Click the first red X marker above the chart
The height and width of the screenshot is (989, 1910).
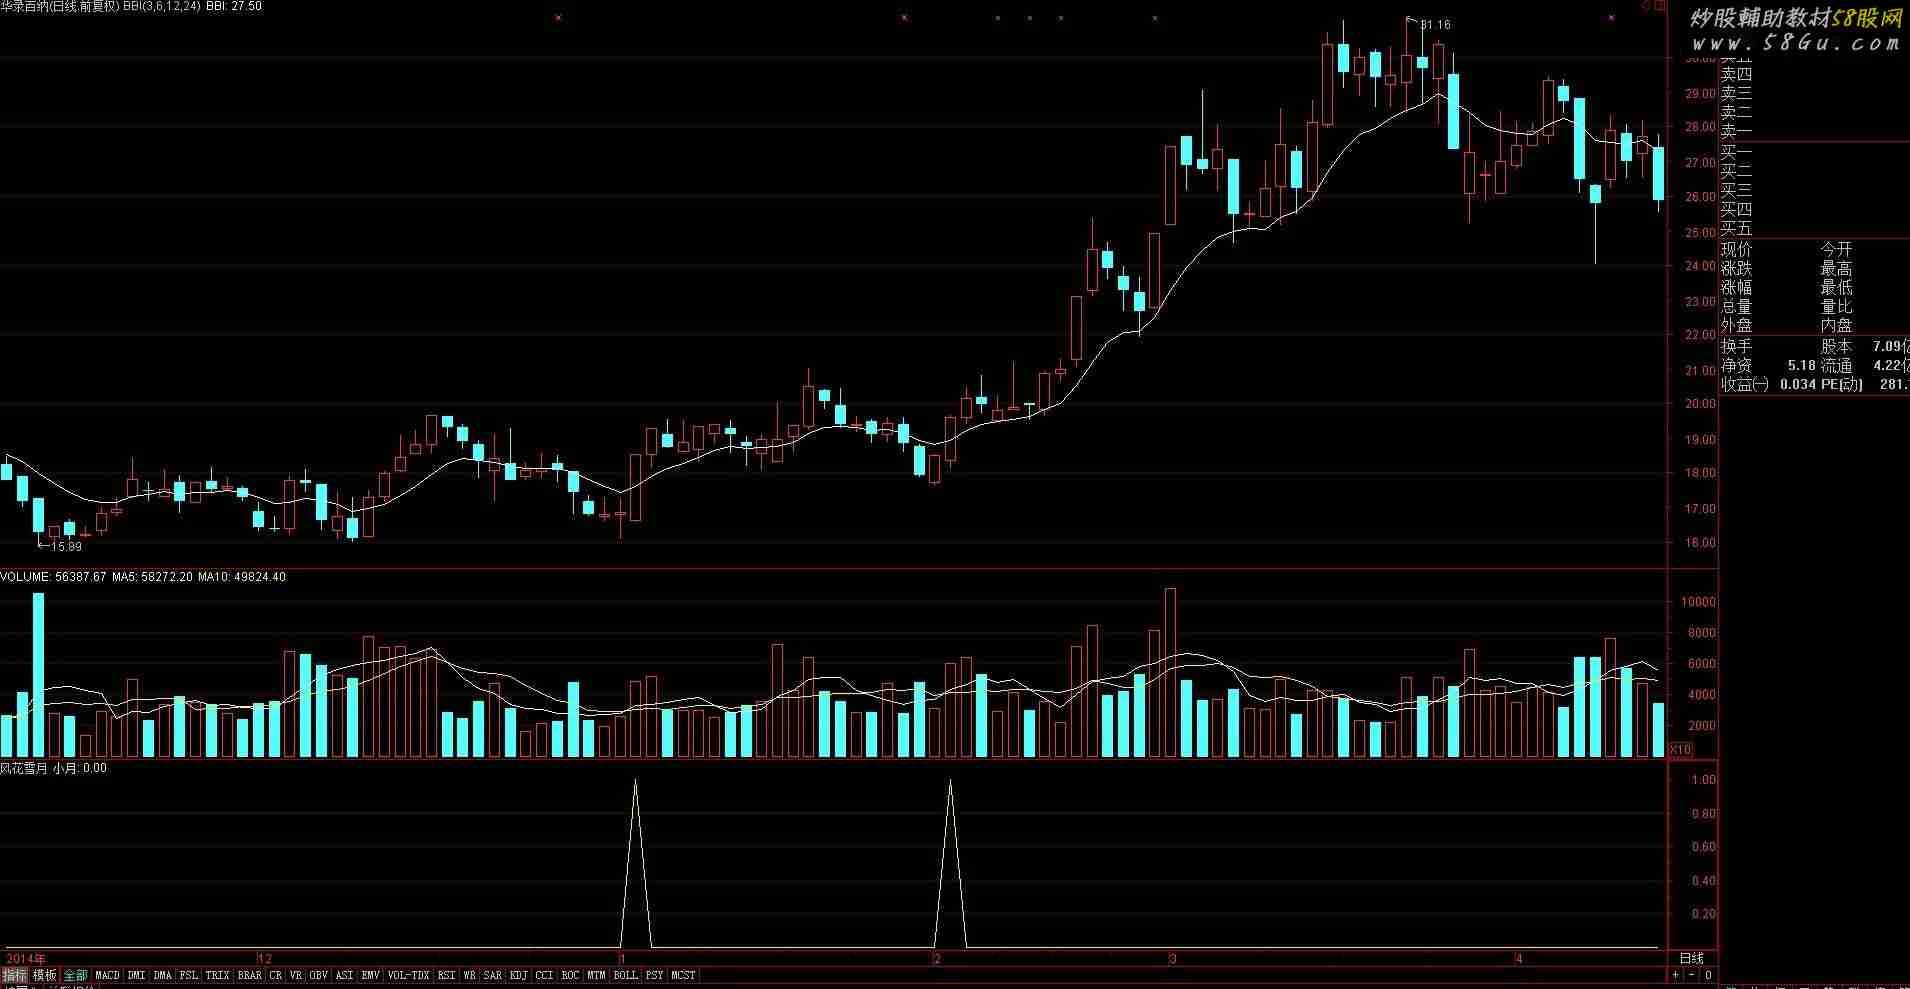pos(558,17)
